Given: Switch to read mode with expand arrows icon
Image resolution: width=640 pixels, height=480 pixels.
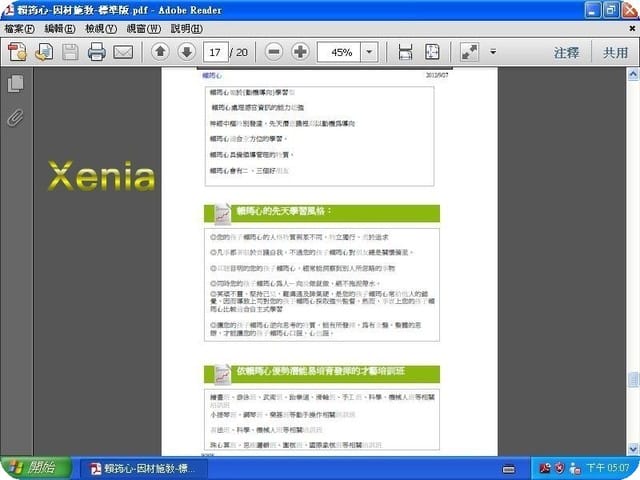Looking at the screenshot, I should [469, 52].
